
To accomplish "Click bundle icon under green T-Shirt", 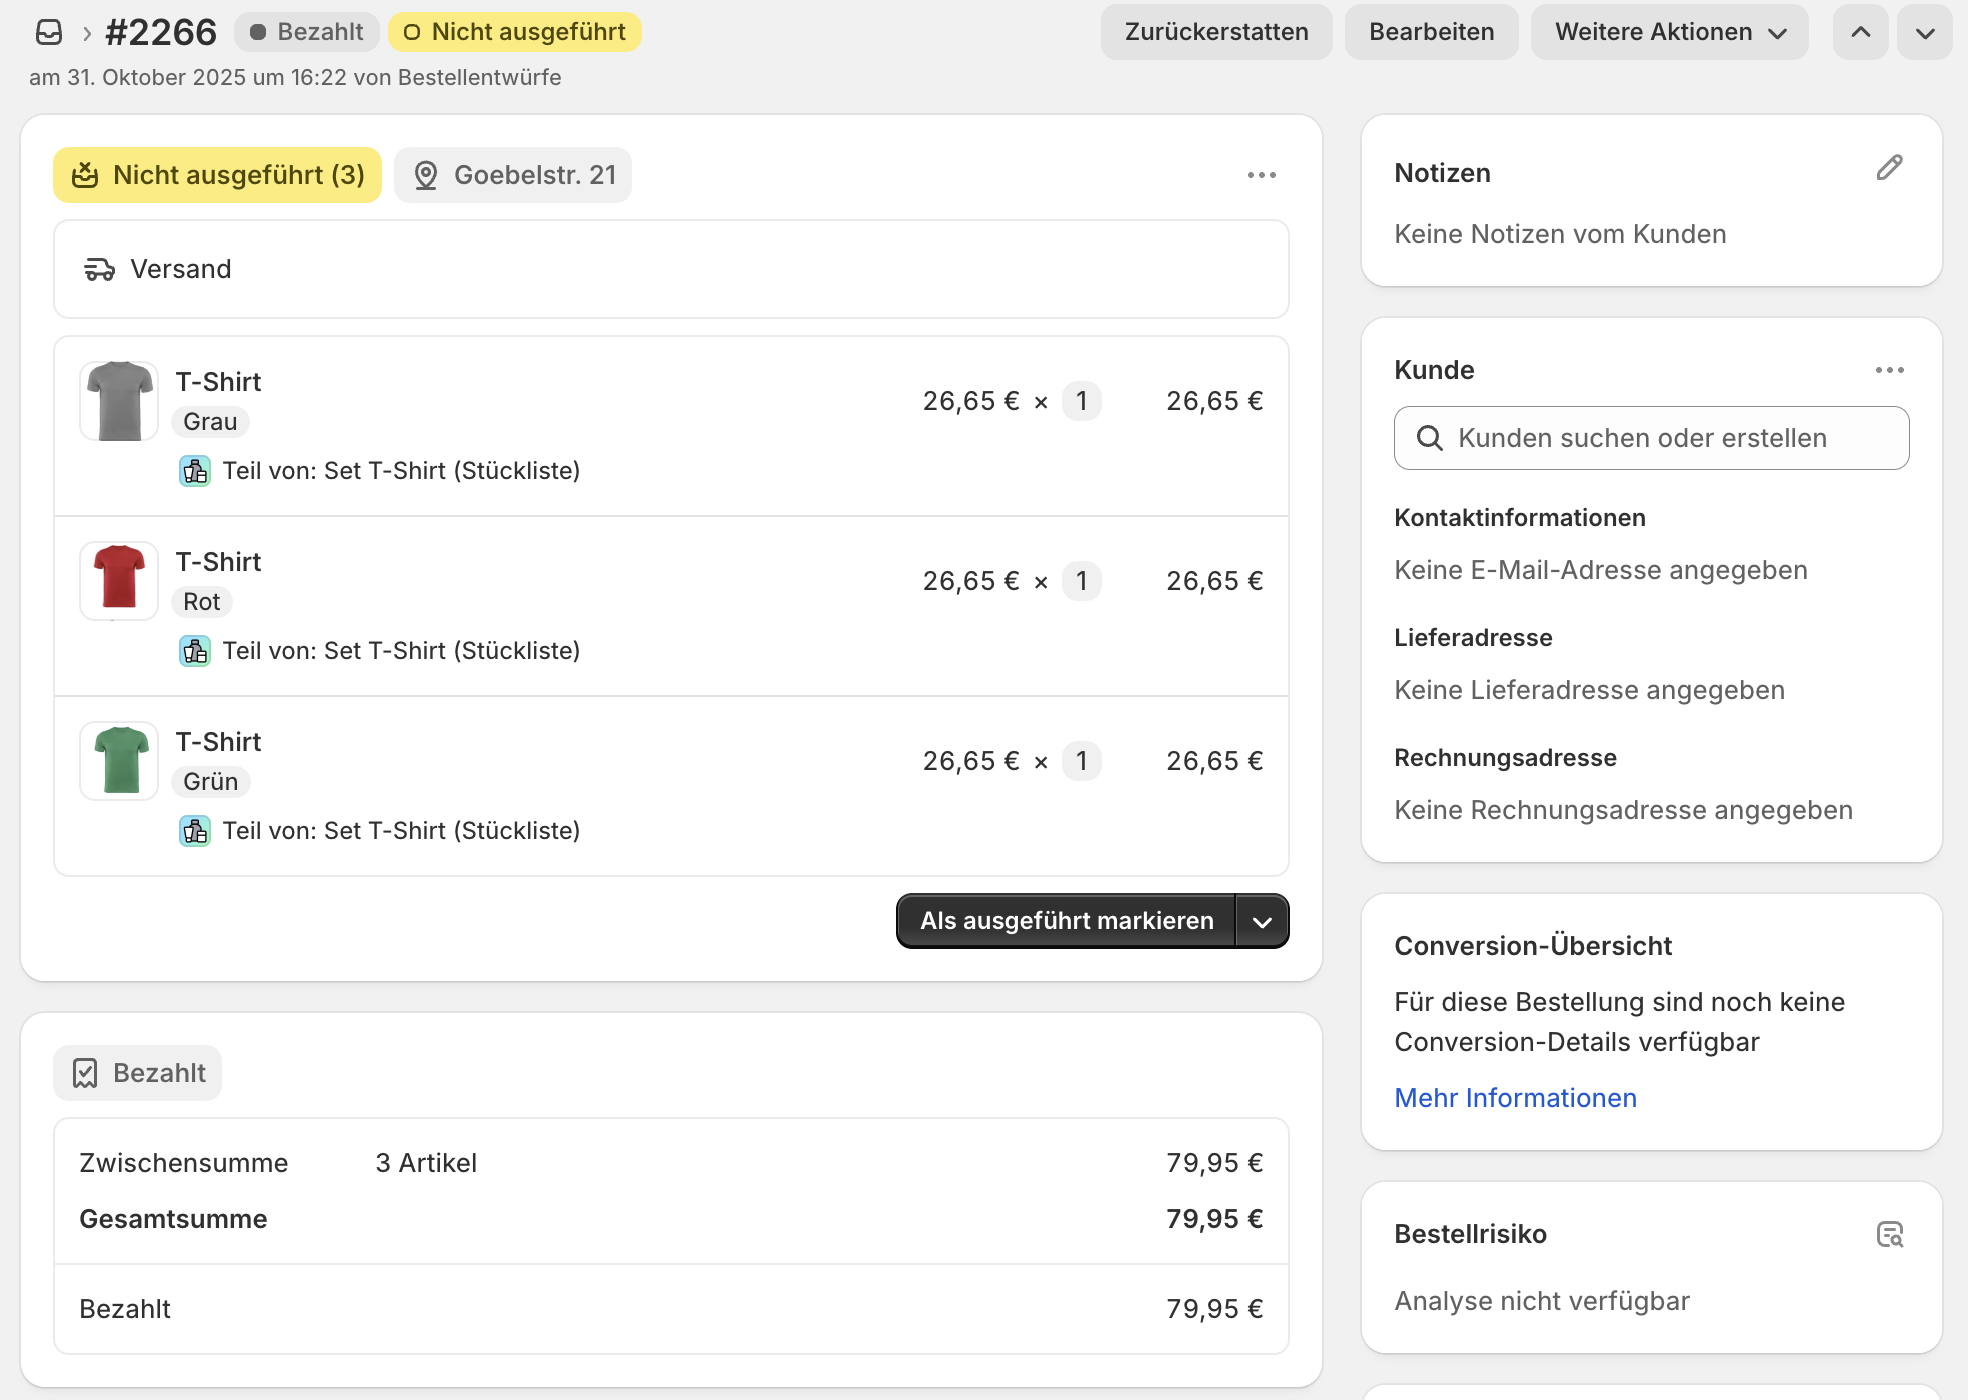I will (195, 831).
